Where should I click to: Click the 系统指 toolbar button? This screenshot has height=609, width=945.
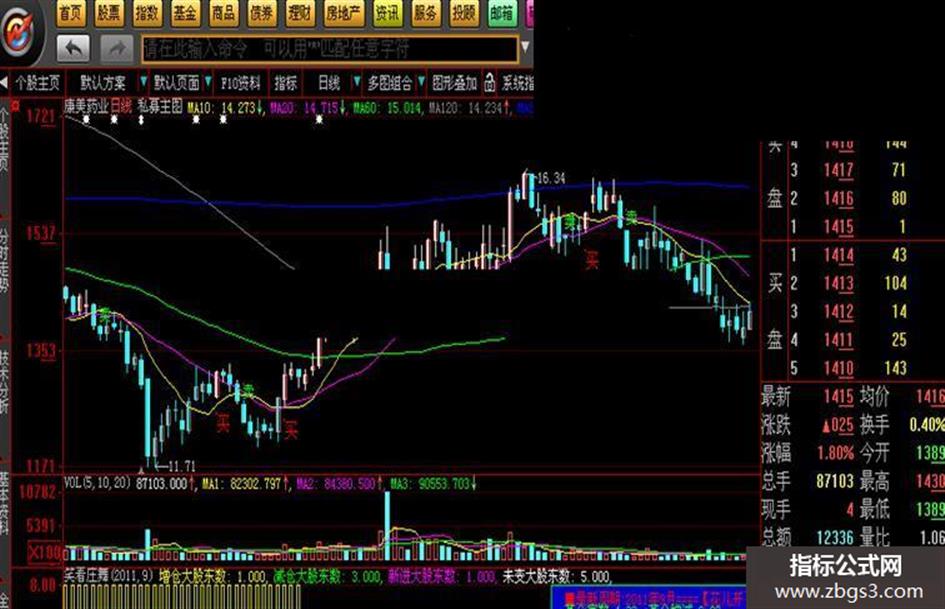[x=518, y=83]
